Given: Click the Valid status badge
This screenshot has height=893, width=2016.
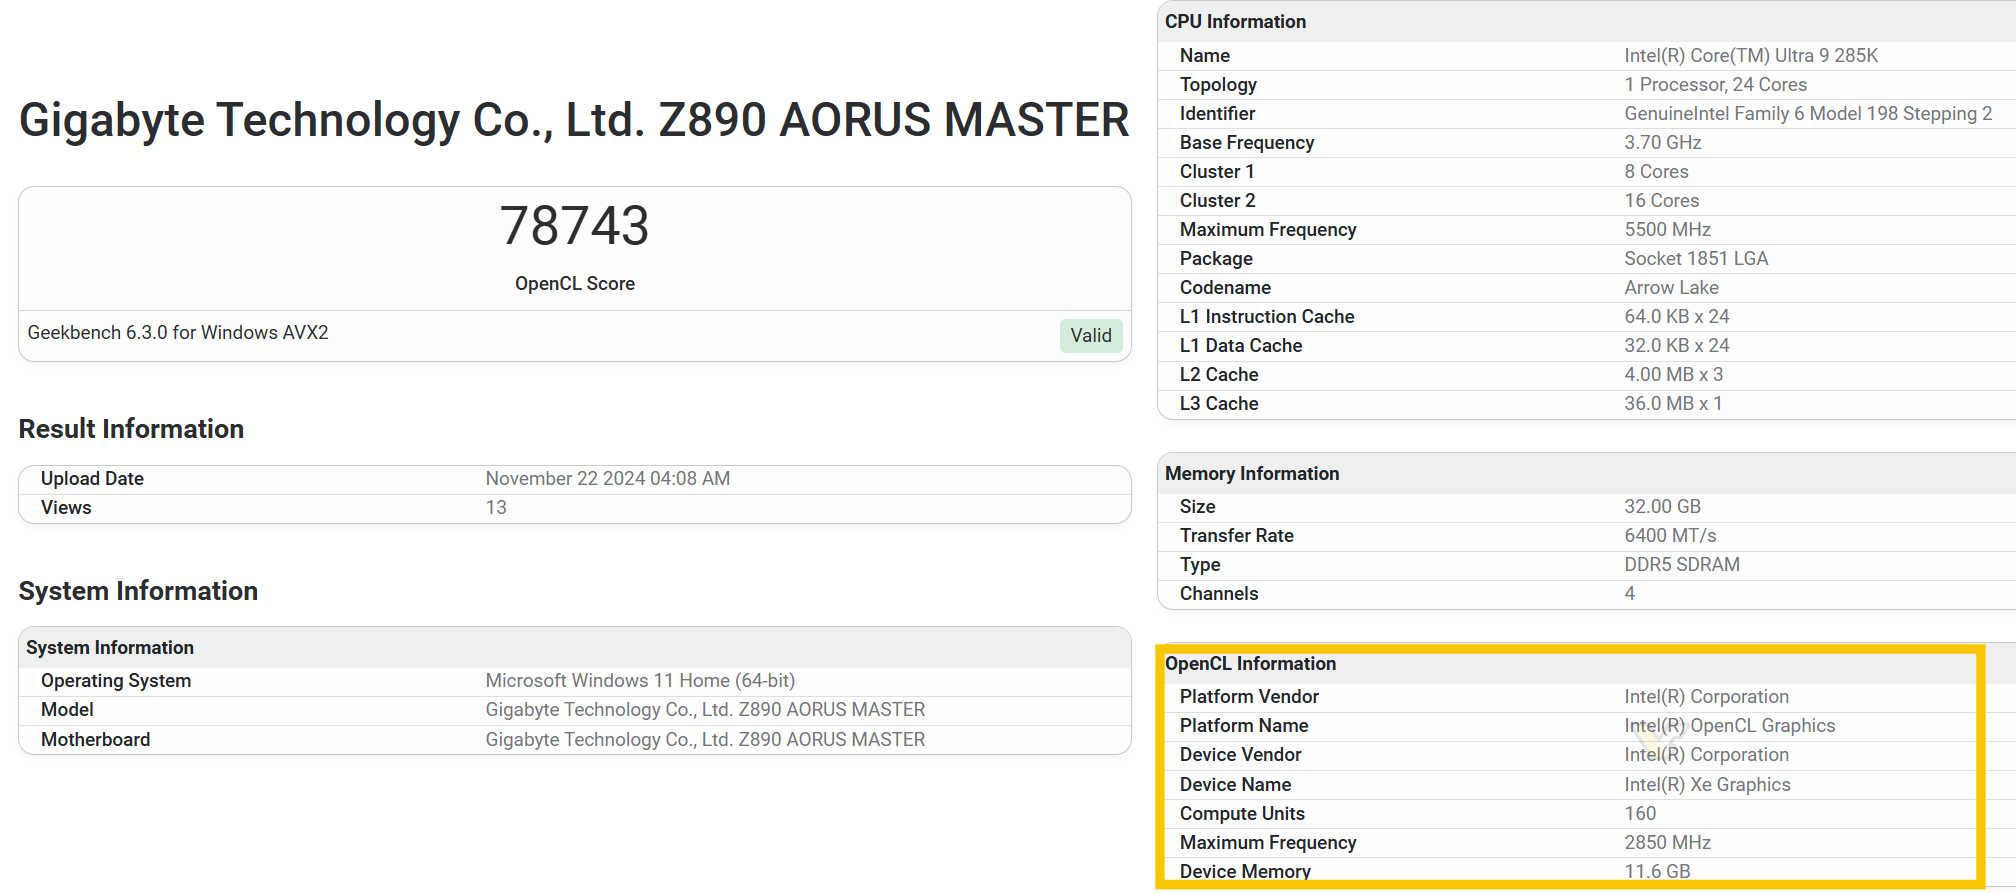Looking at the screenshot, I should (x=1090, y=336).
